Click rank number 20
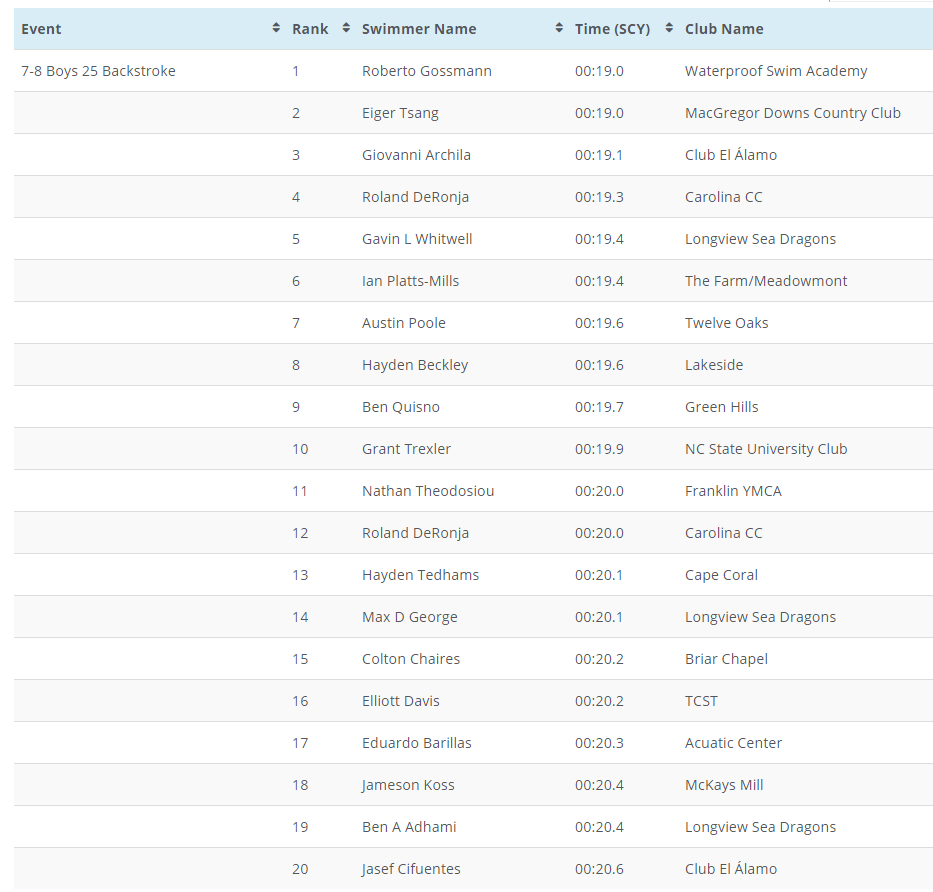This screenshot has height=892, width=933. pos(300,869)
